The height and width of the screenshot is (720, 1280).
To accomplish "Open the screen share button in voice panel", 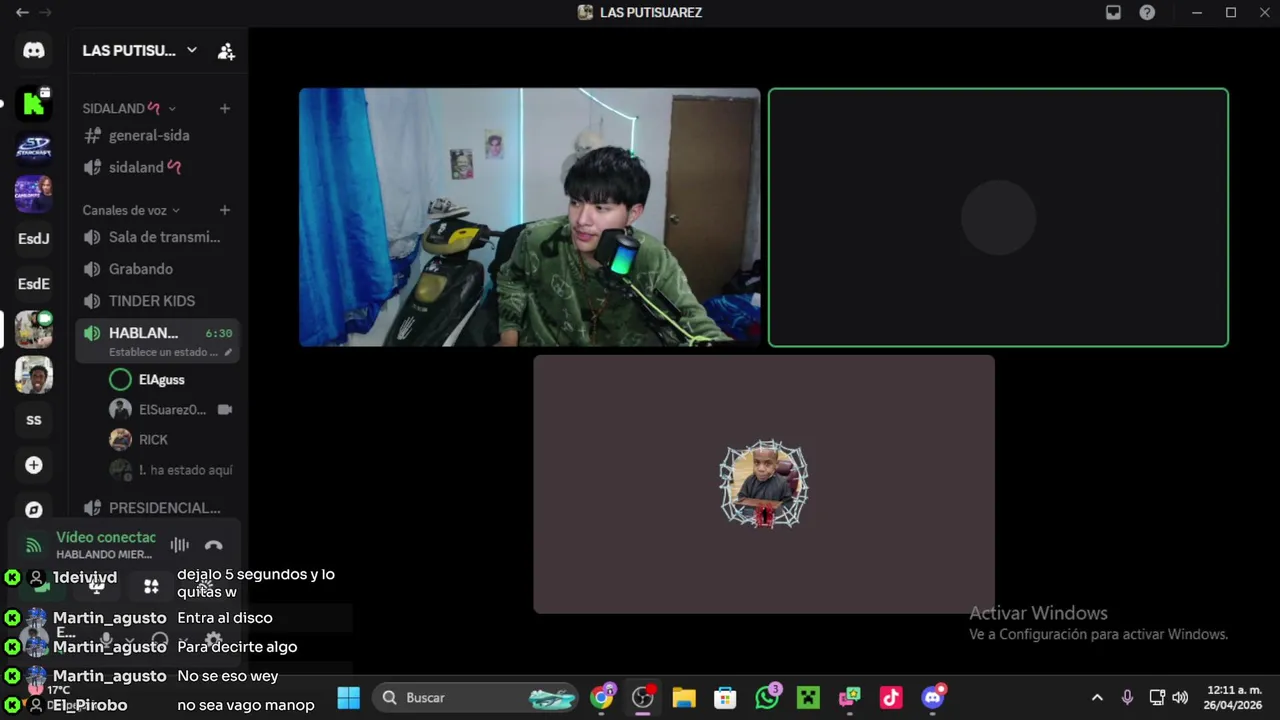I will (96, 587).
